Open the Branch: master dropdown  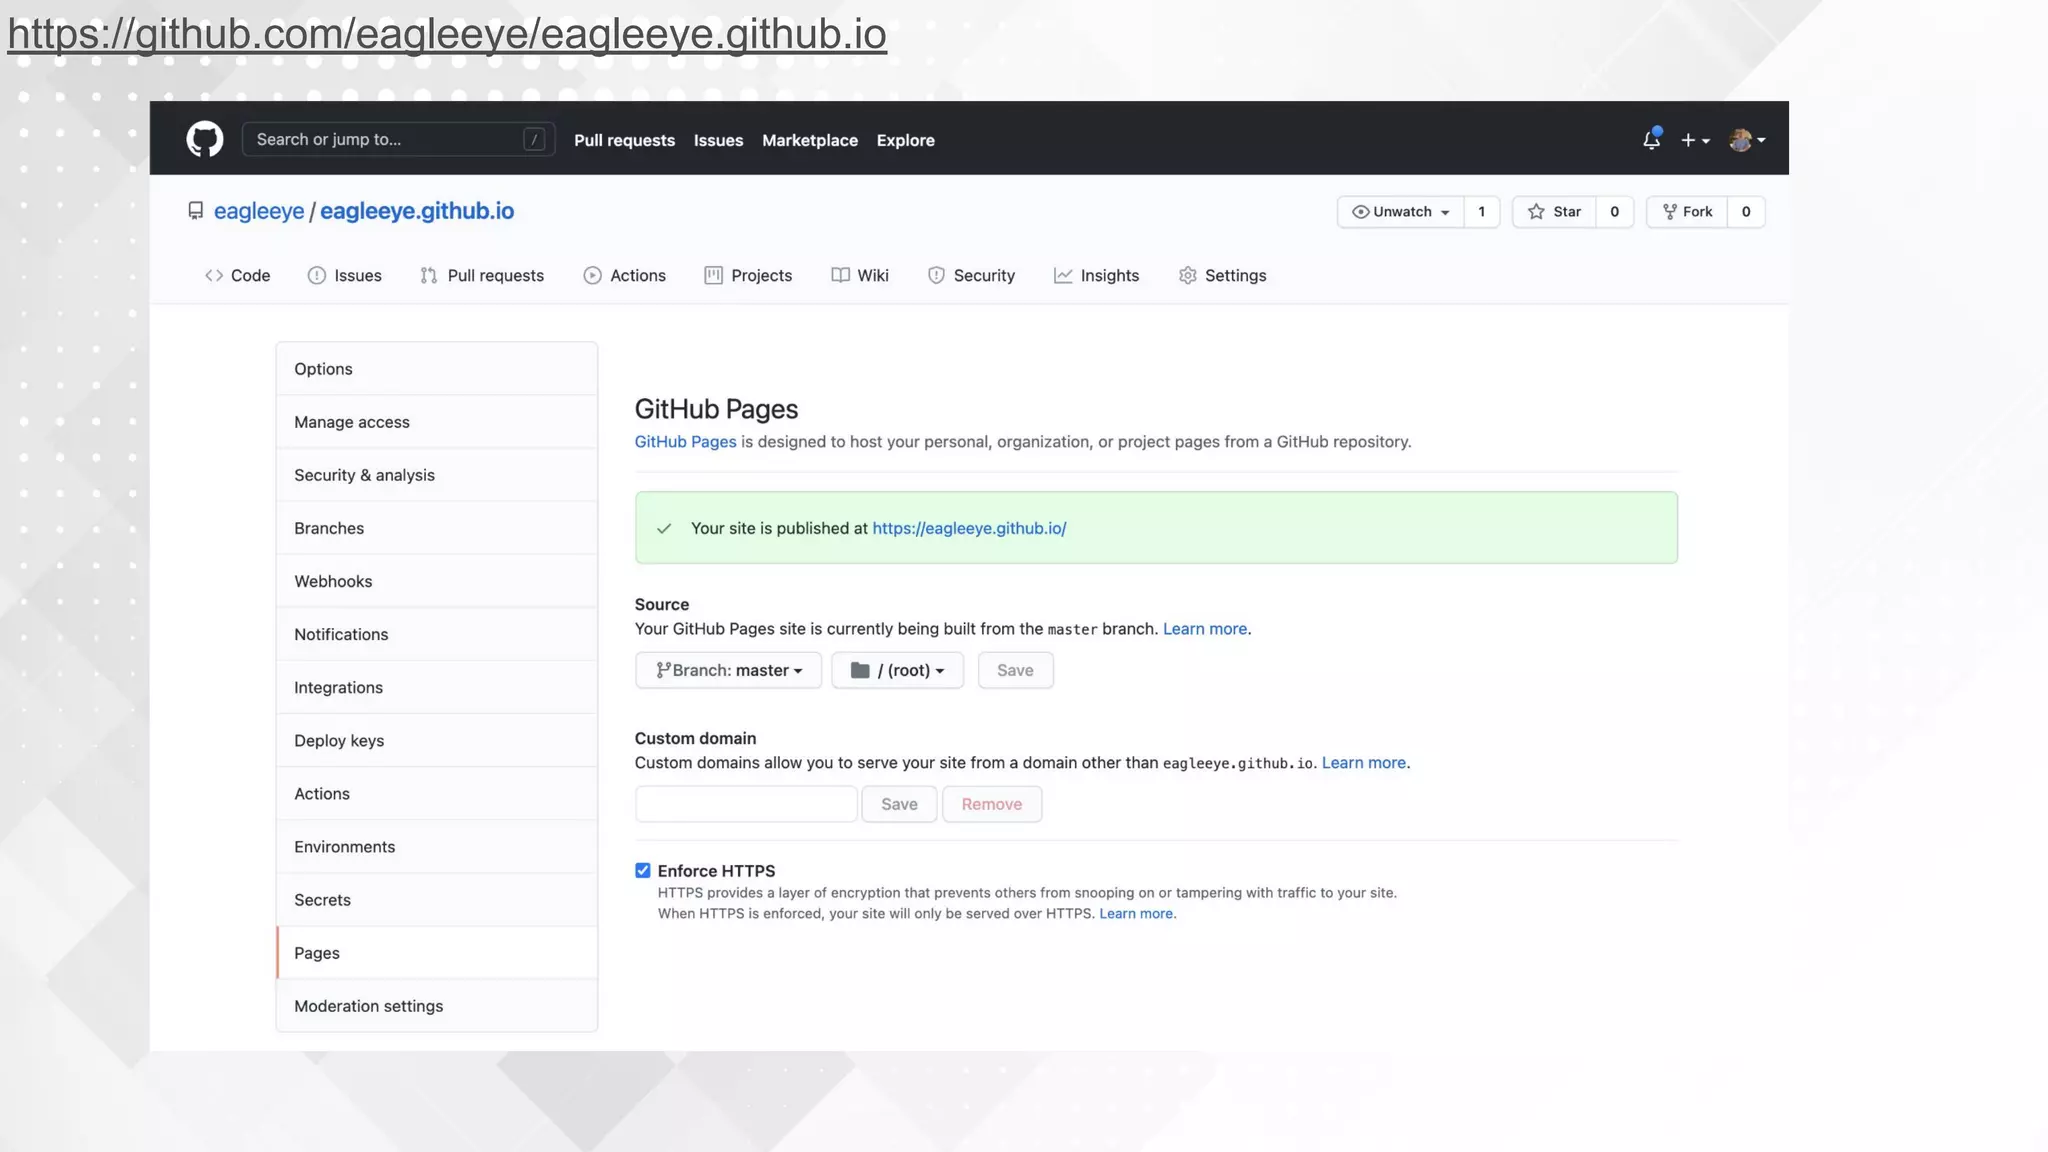click(728, 670)
